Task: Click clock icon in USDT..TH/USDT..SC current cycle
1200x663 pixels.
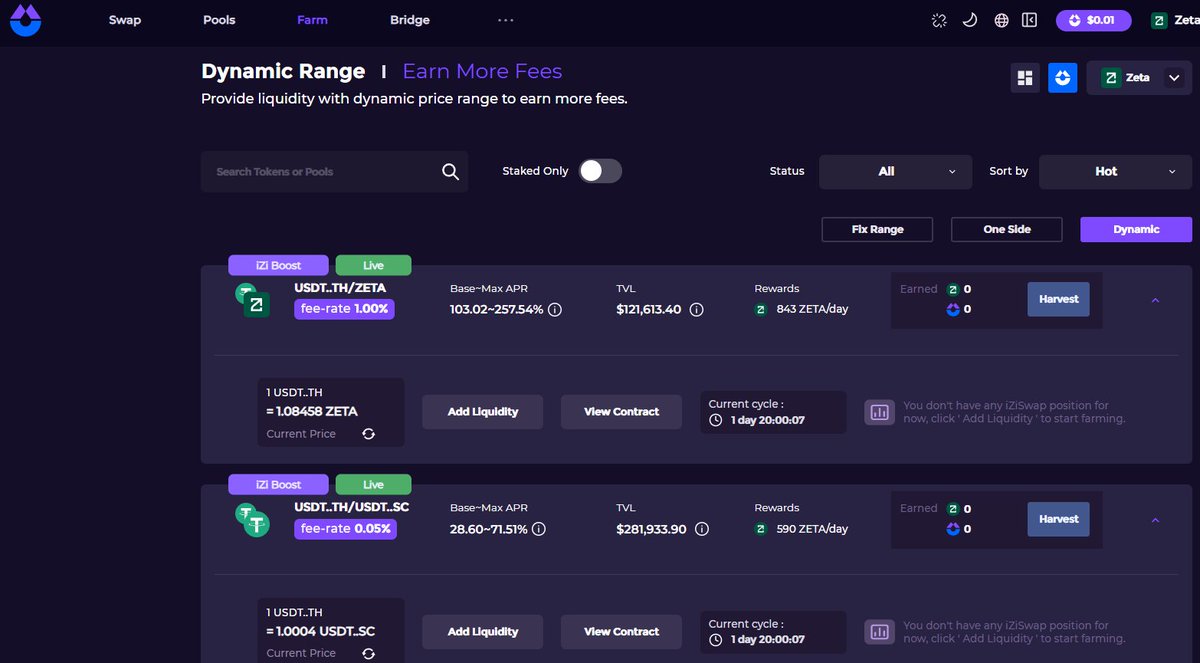Action: coord(715,640)
